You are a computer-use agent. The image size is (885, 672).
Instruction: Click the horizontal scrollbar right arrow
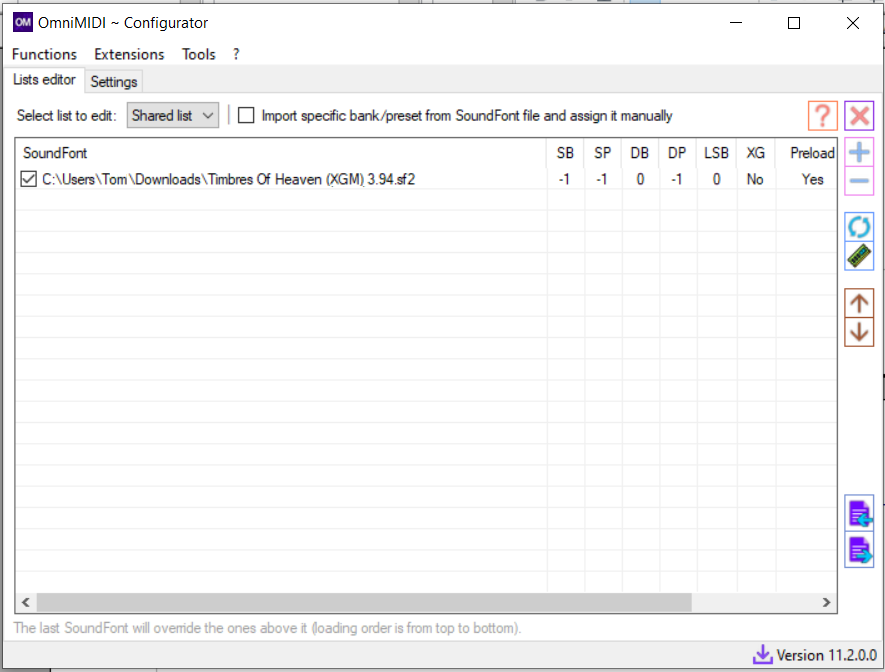click(x=826, y=602)
